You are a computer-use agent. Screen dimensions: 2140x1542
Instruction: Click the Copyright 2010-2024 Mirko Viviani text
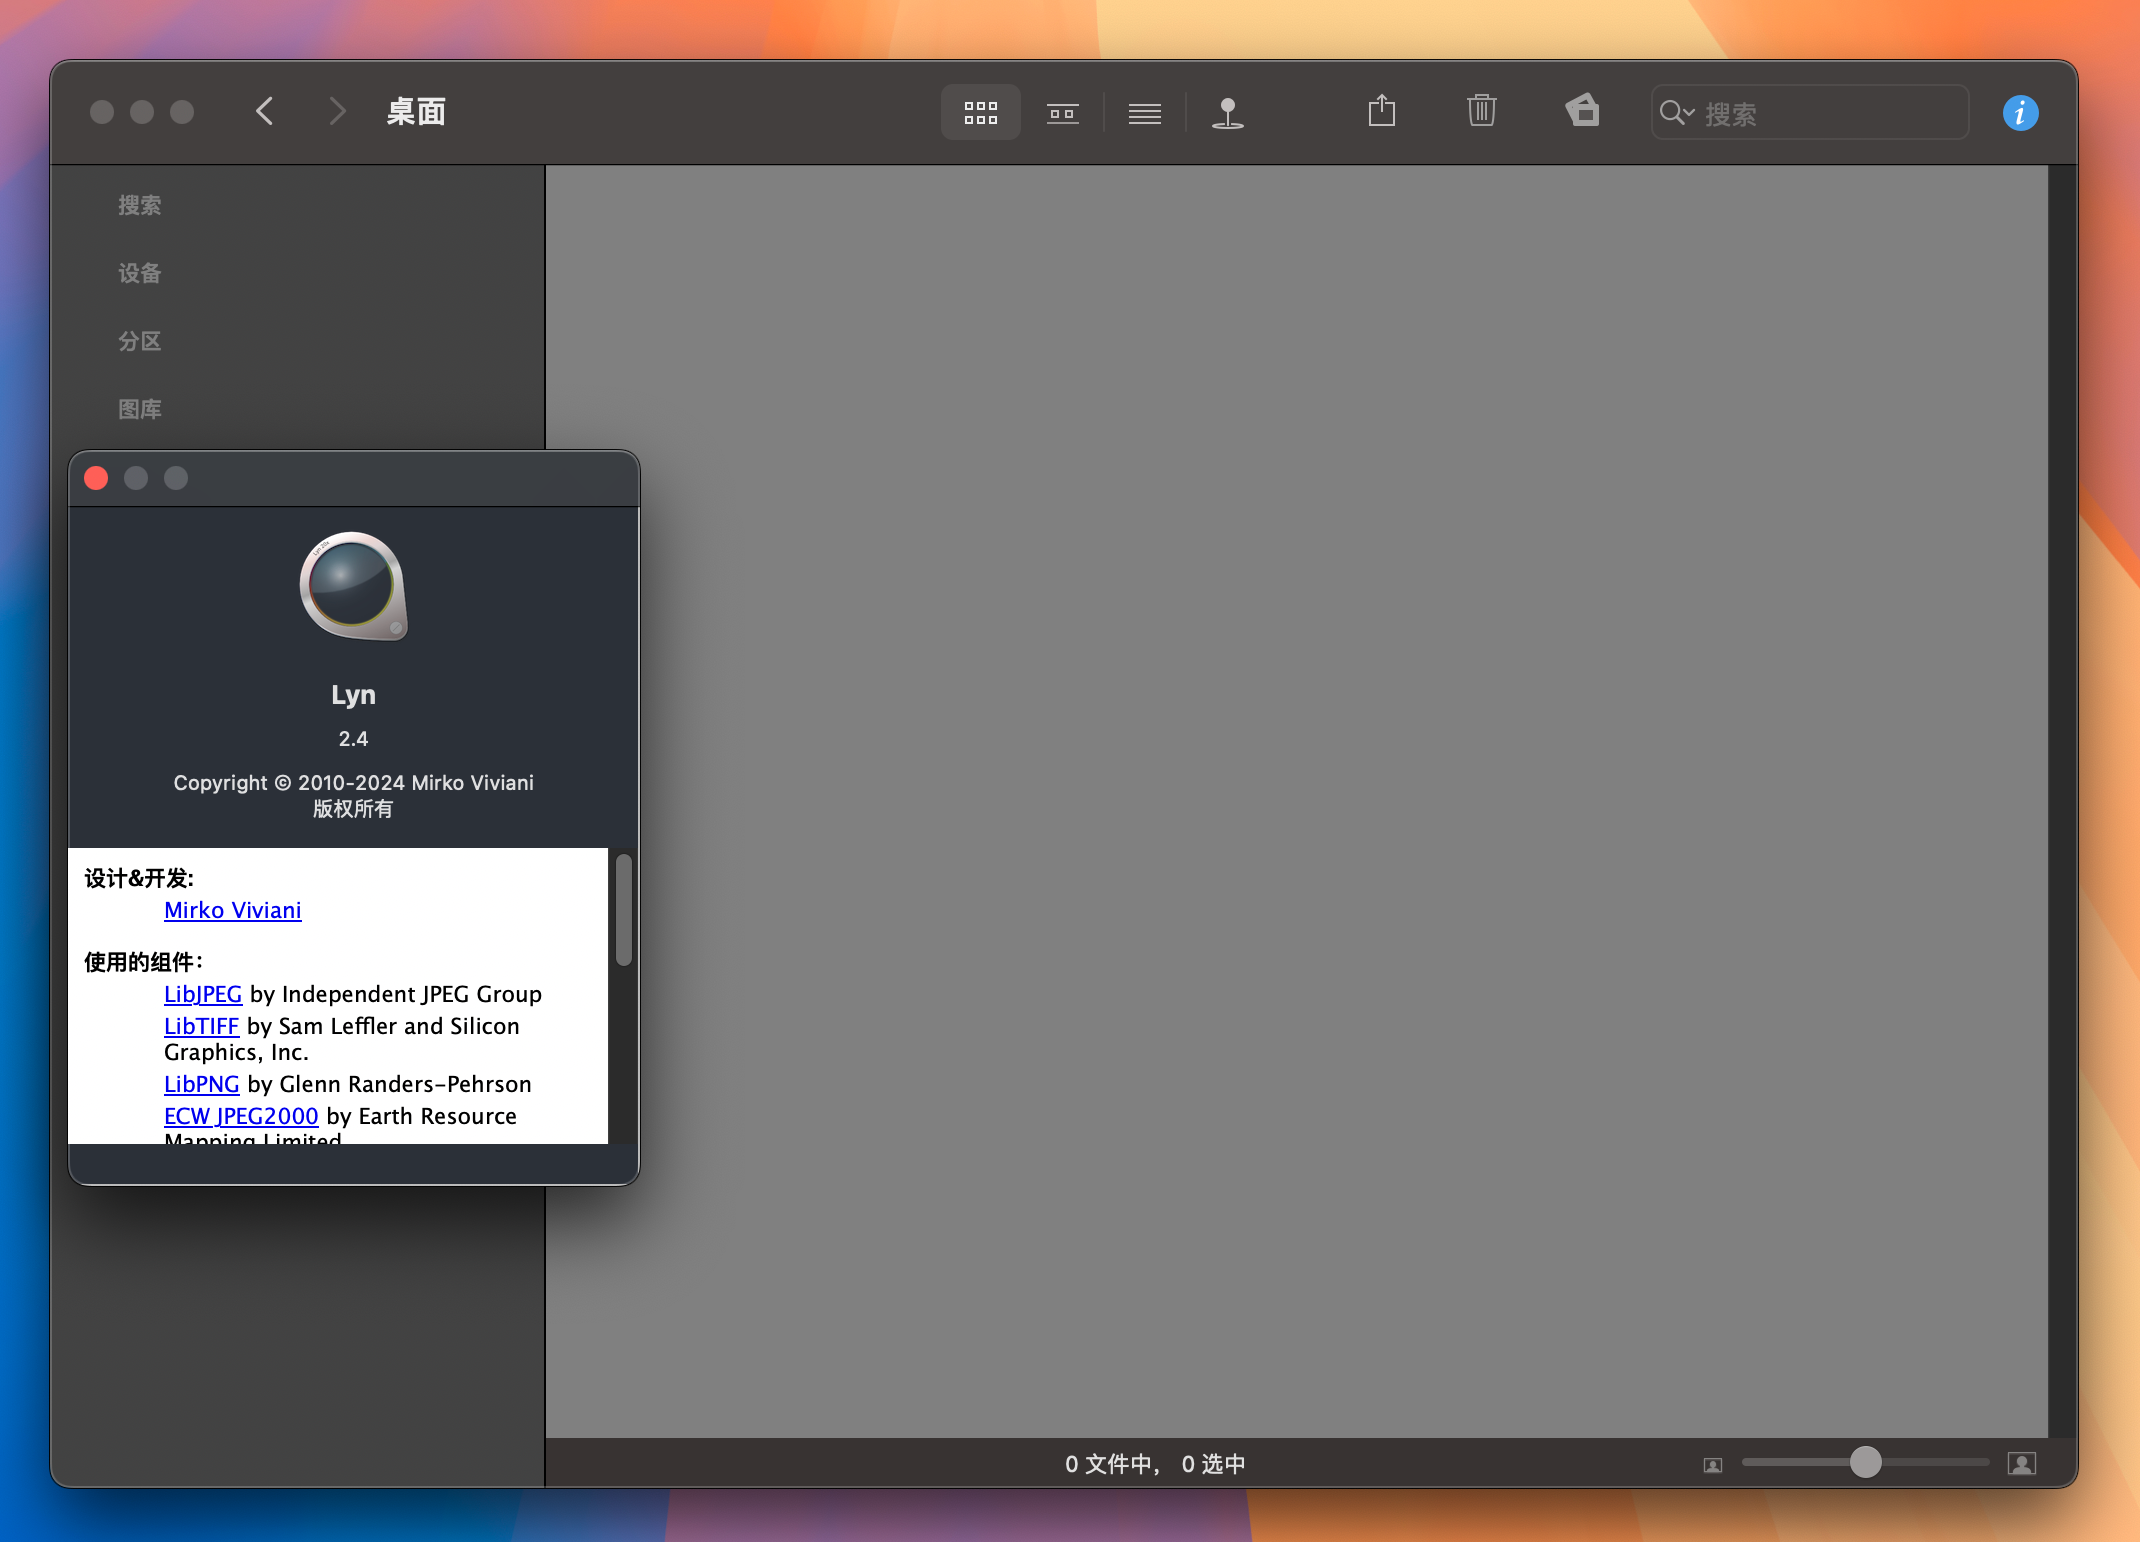353,783
